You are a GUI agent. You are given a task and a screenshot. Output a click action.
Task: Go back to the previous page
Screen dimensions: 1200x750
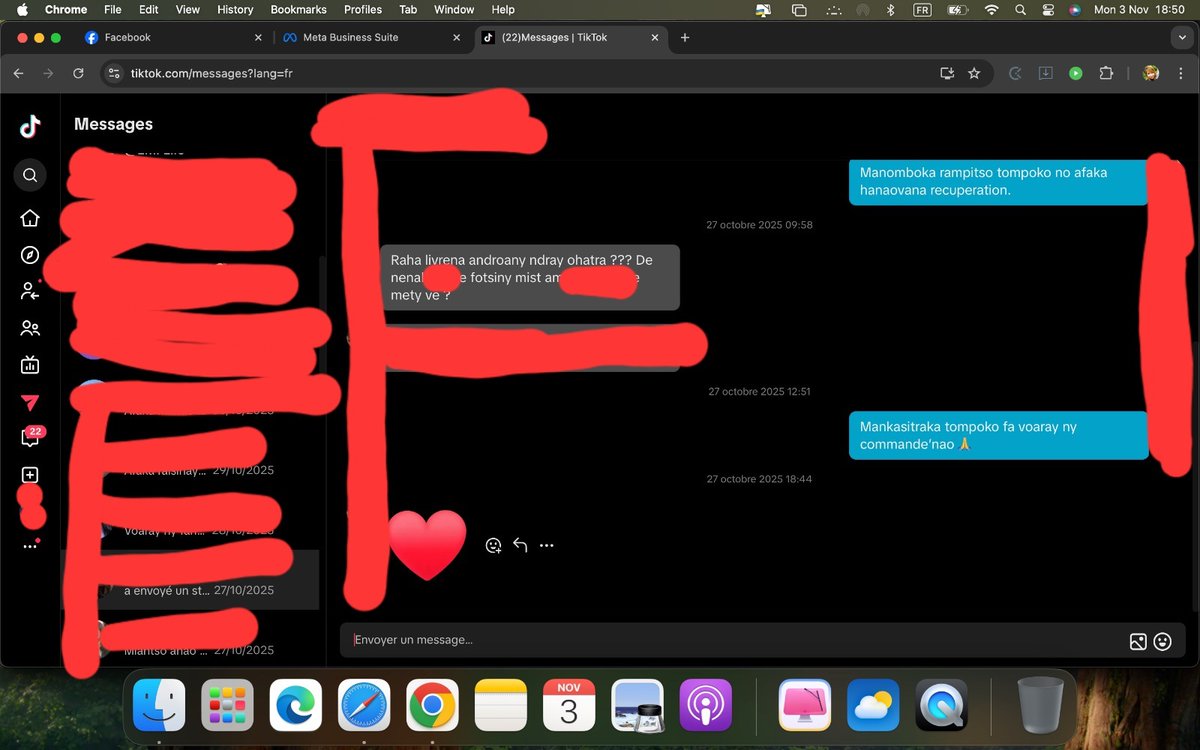tap(18, 73)
